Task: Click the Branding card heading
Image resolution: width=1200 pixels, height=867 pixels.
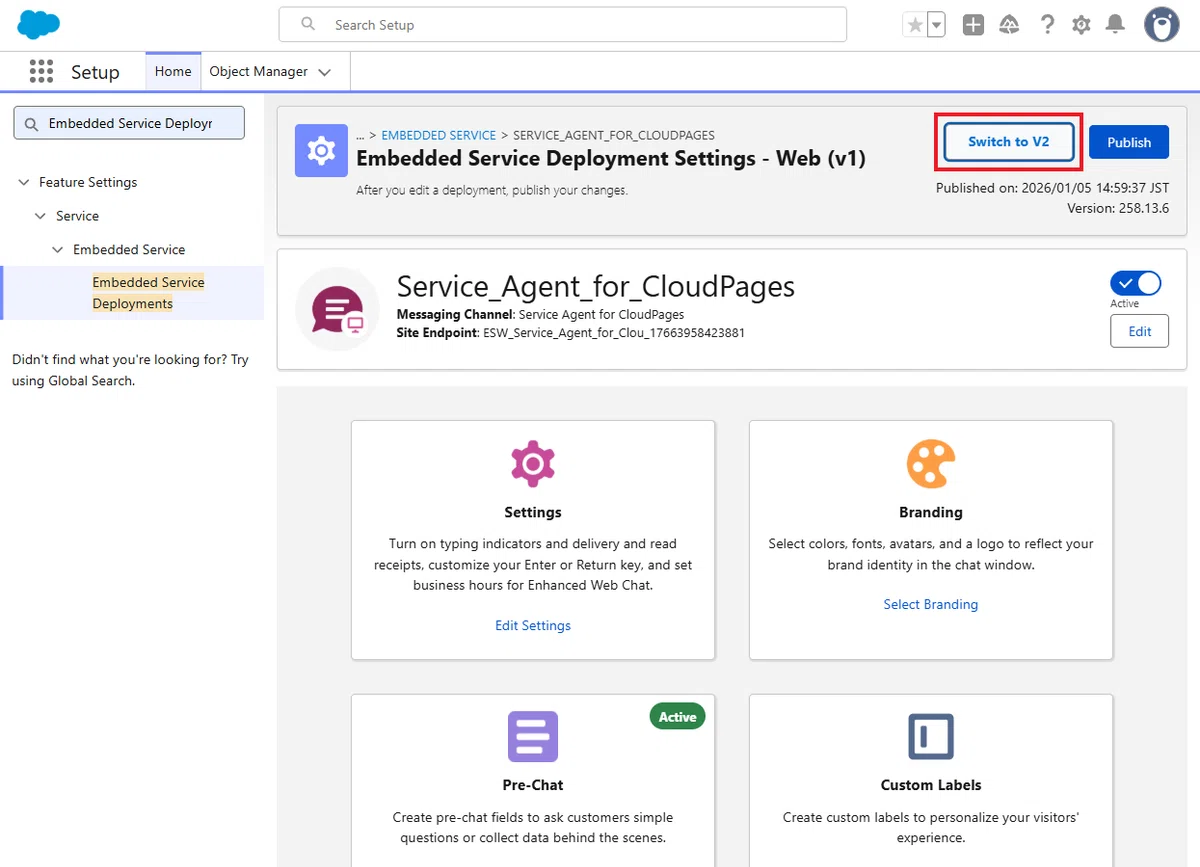Action: [x=931, y=512]
